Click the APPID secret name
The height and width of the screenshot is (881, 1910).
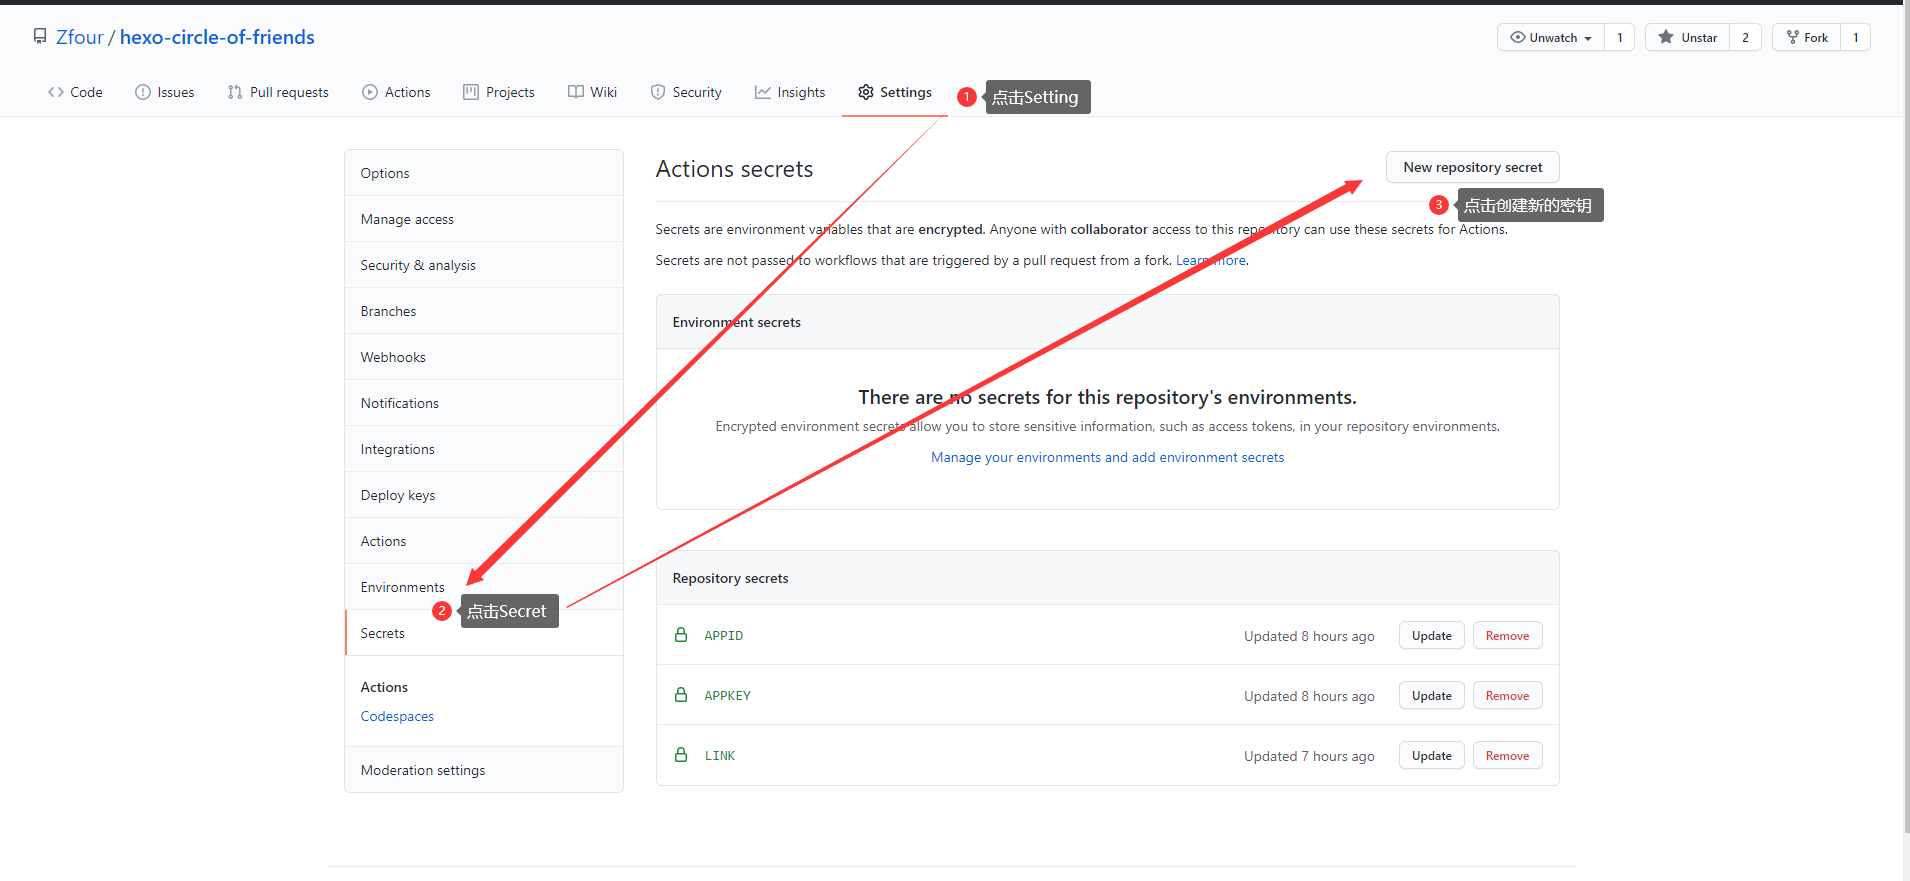pyautogui.click(x=723, y=635)
